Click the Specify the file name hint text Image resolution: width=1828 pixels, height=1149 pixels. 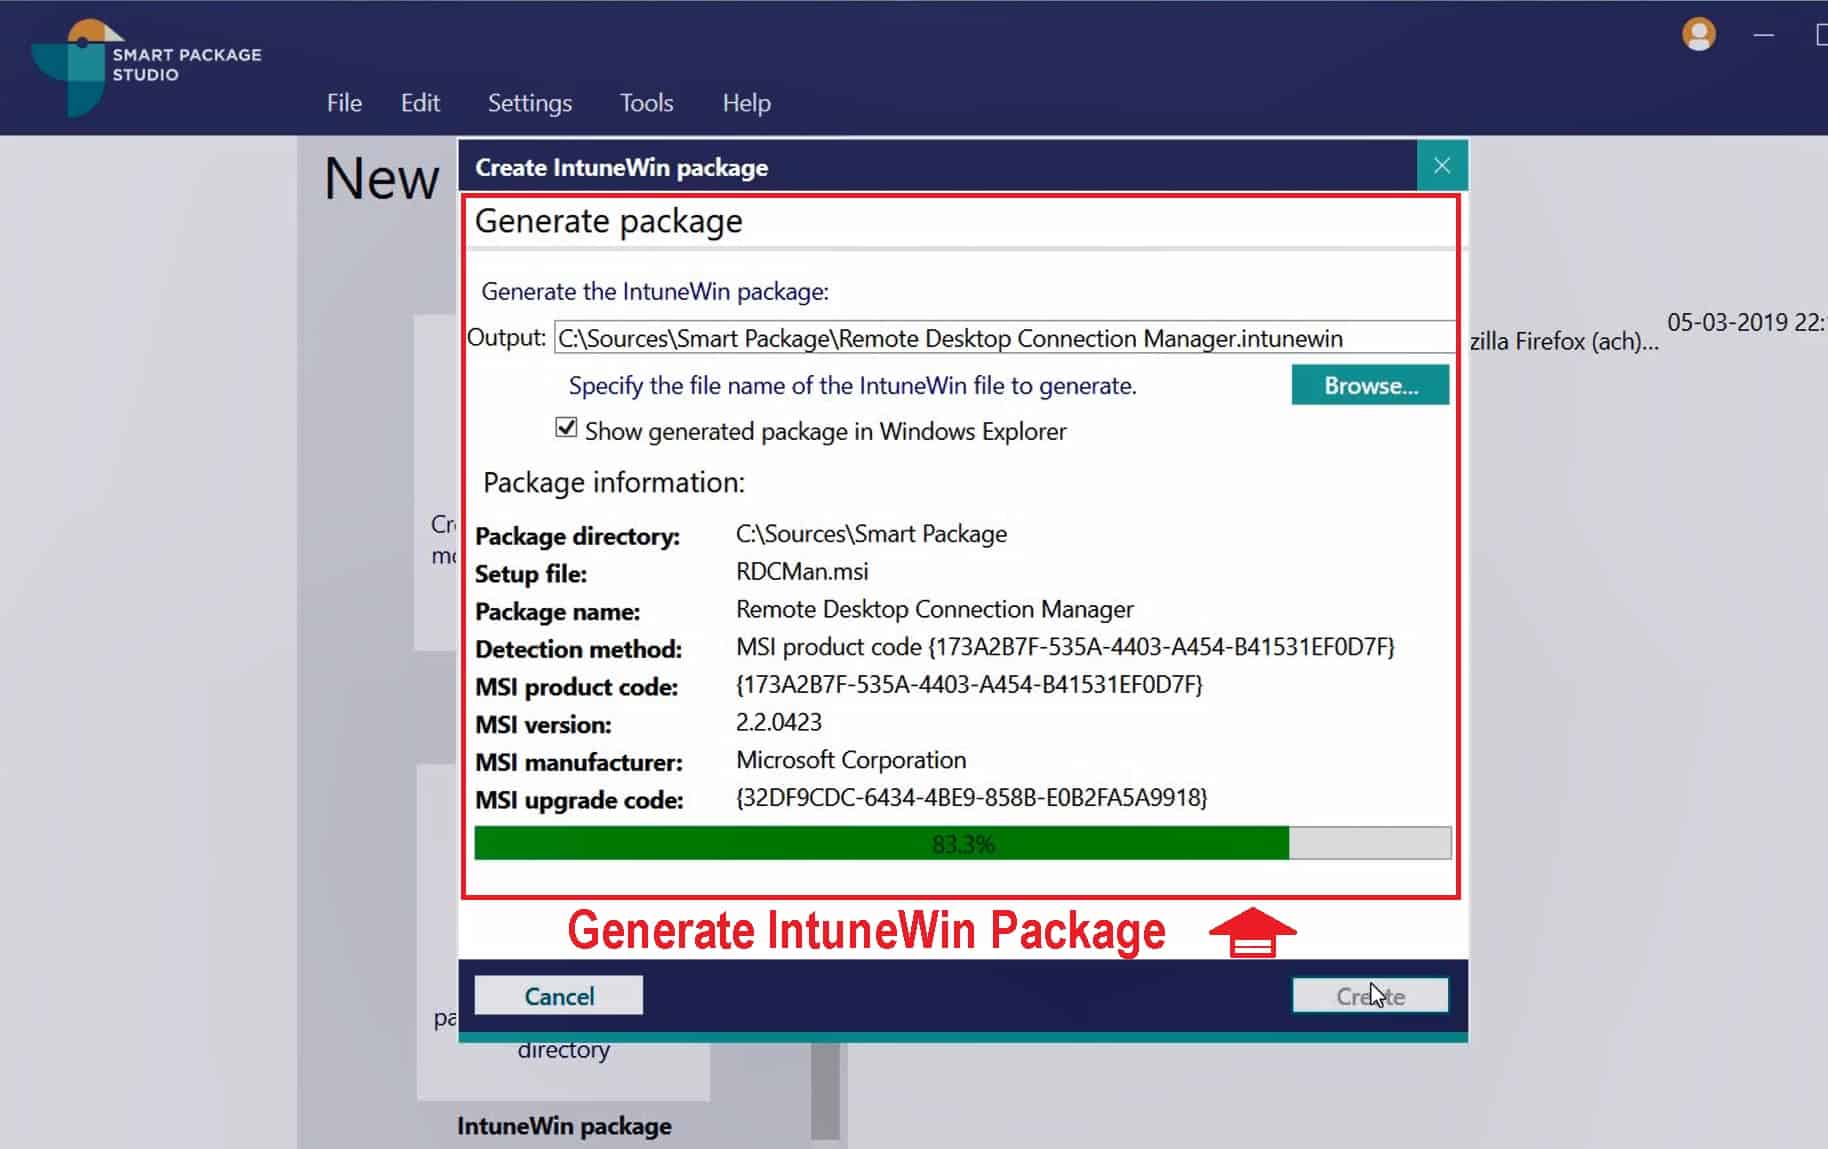pos(853,386)
